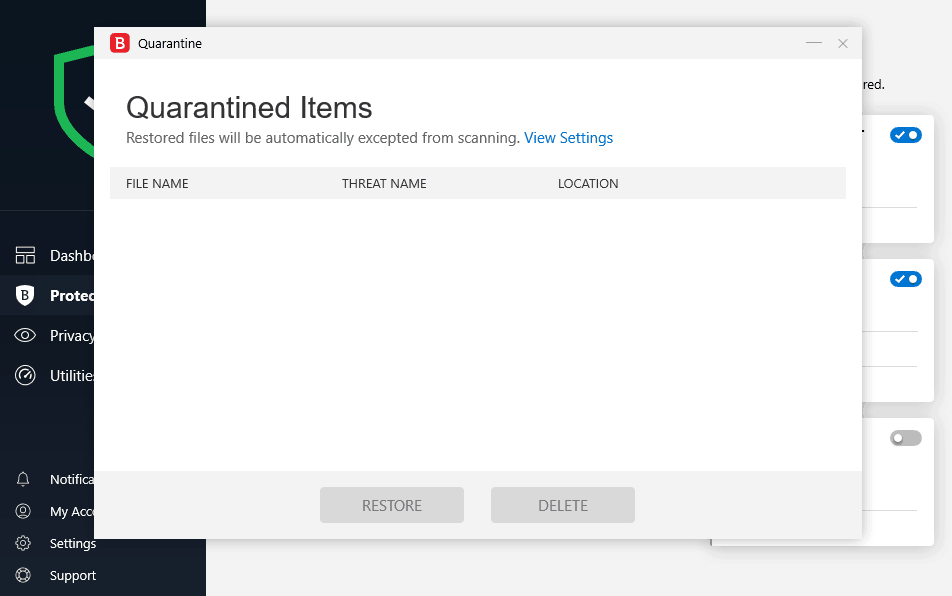Disable the topmost enabled blue toggle
The width and height of the screenshot is (952, 596).
[905, 134]
